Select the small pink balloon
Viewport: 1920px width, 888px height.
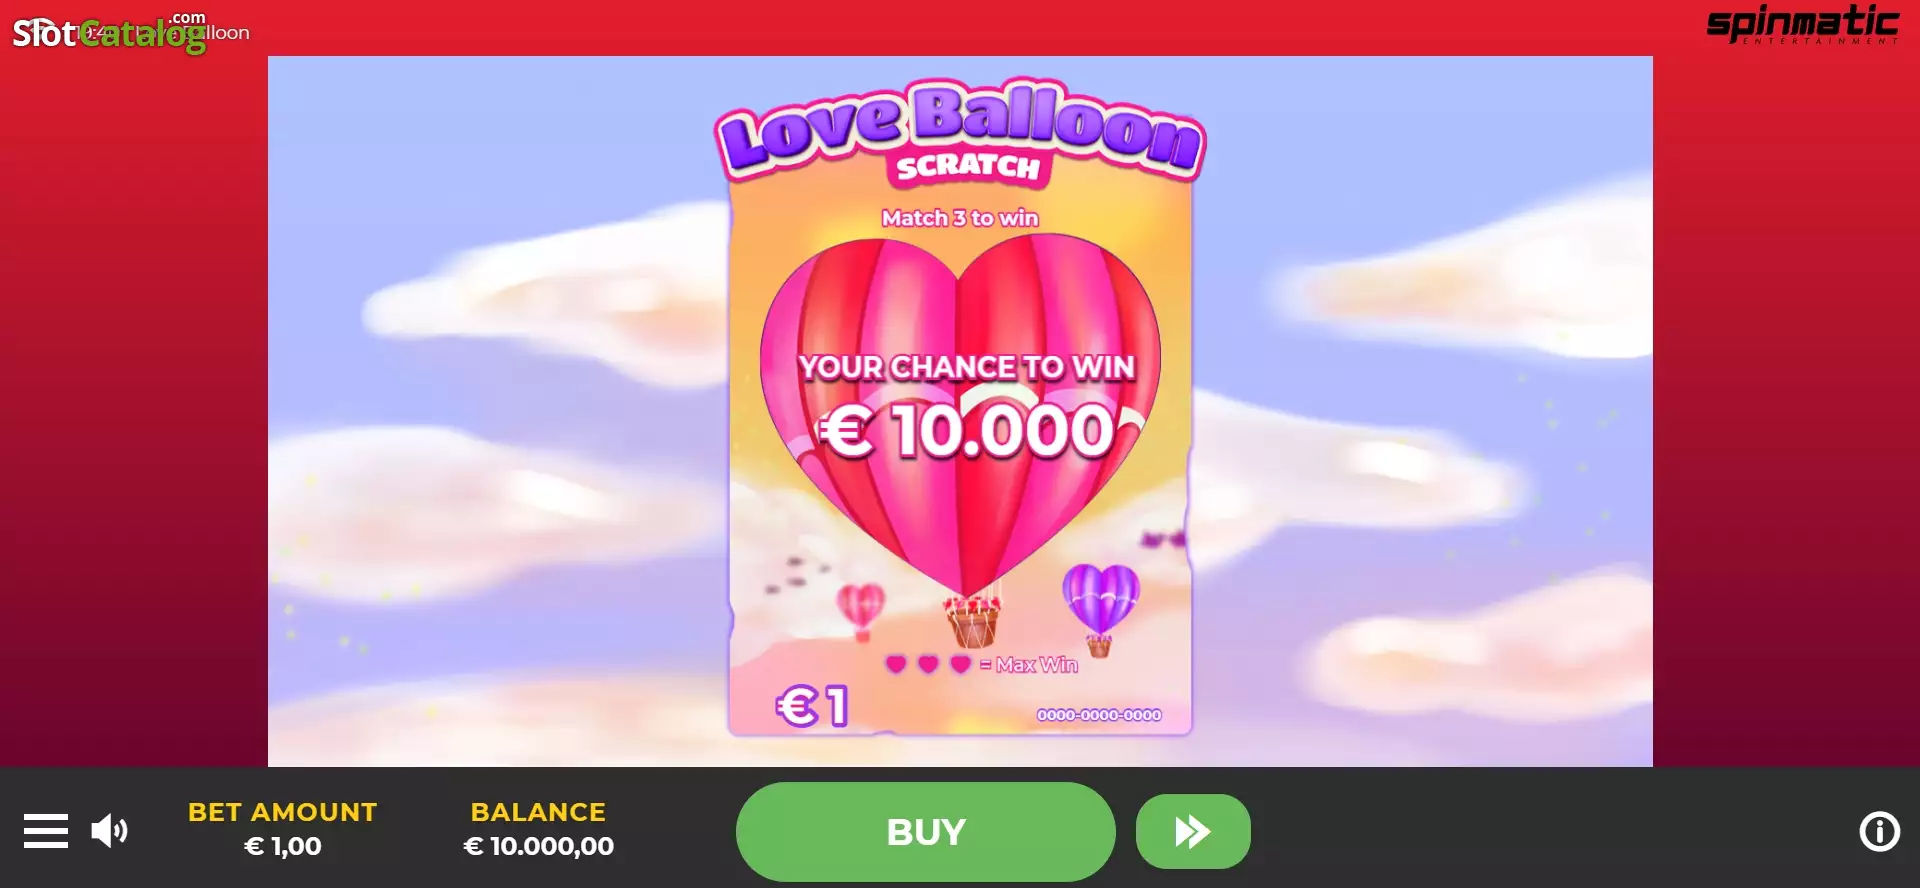pos(861,609)
